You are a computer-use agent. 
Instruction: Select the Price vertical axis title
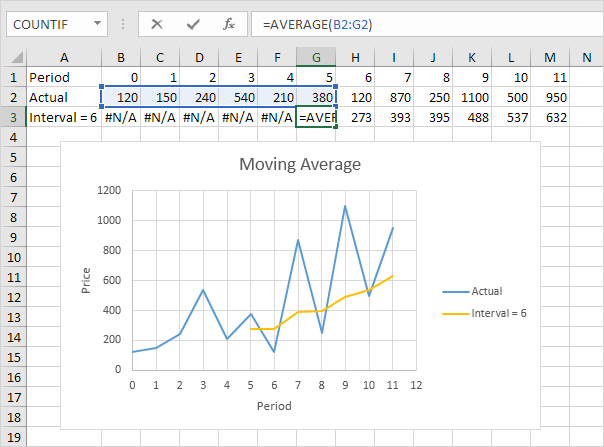pos(86,279)
